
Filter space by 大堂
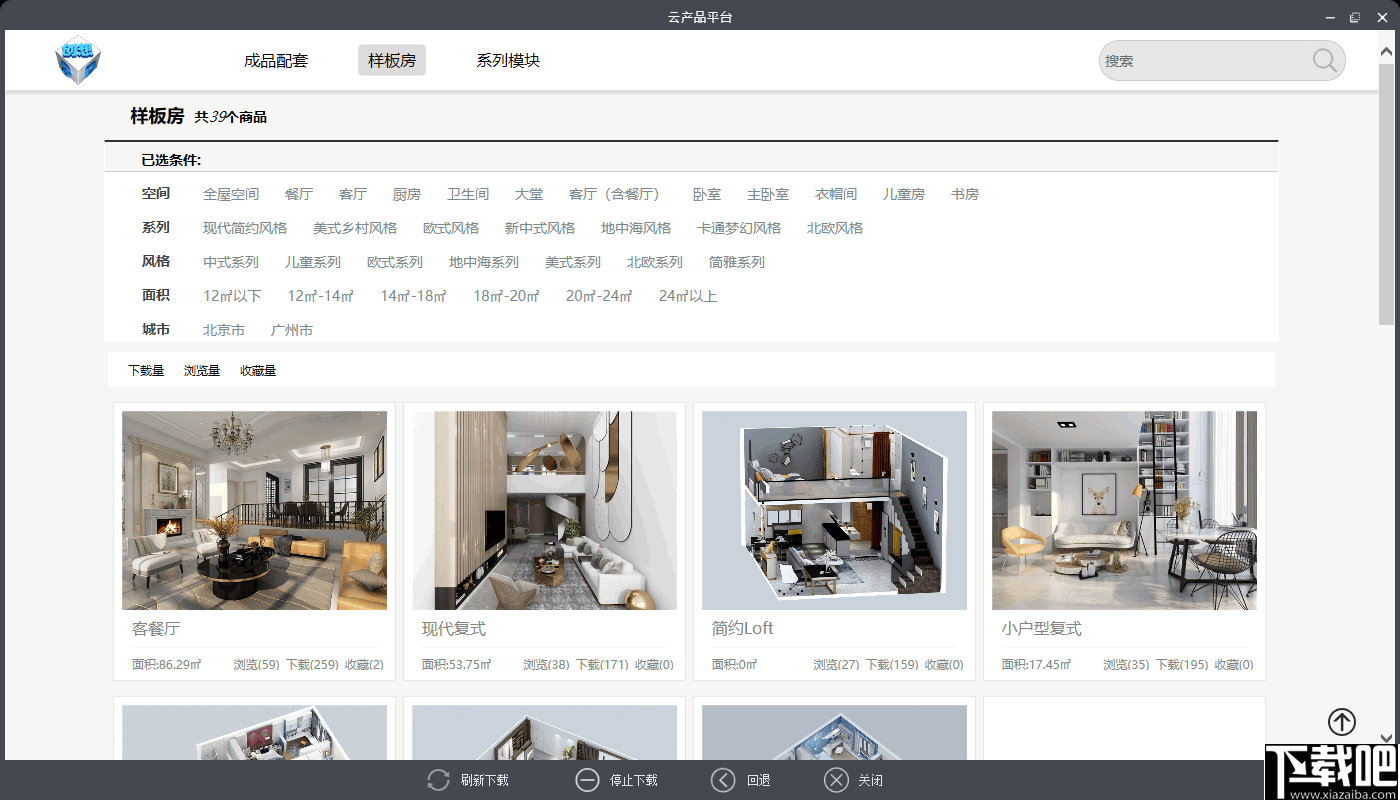pyautogui.click(x=529, y=194)
